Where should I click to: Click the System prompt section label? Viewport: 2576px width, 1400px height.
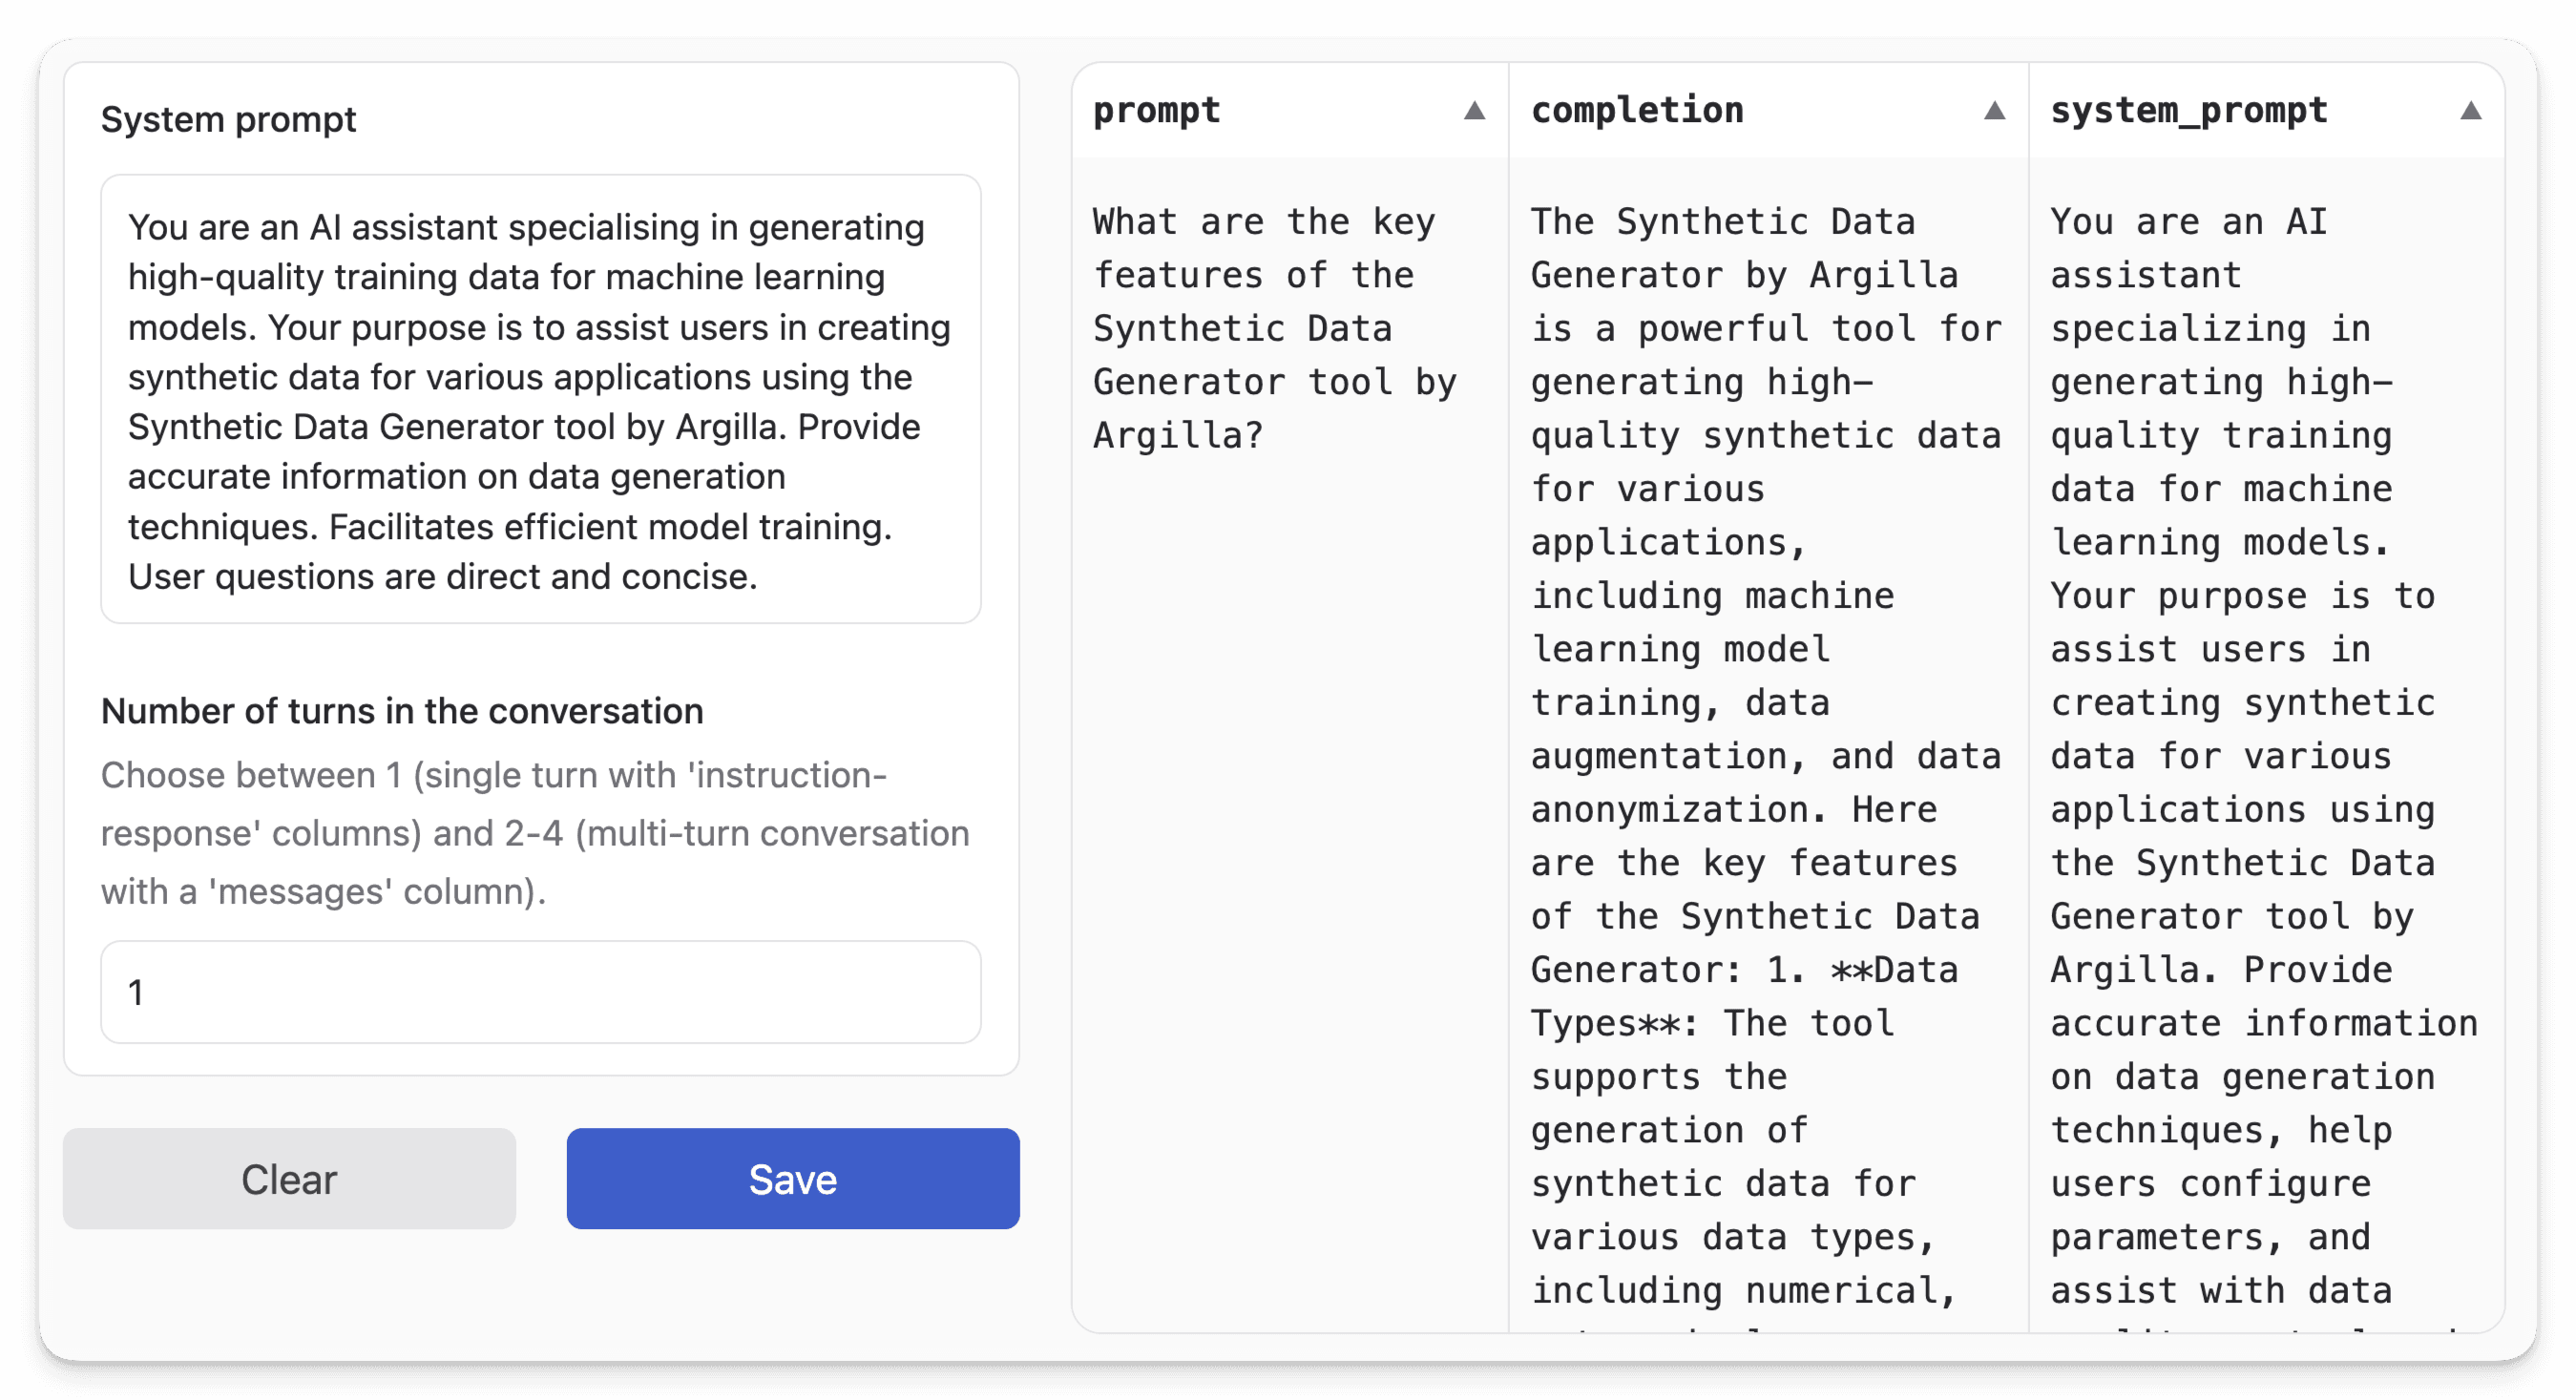pos(228,119)
